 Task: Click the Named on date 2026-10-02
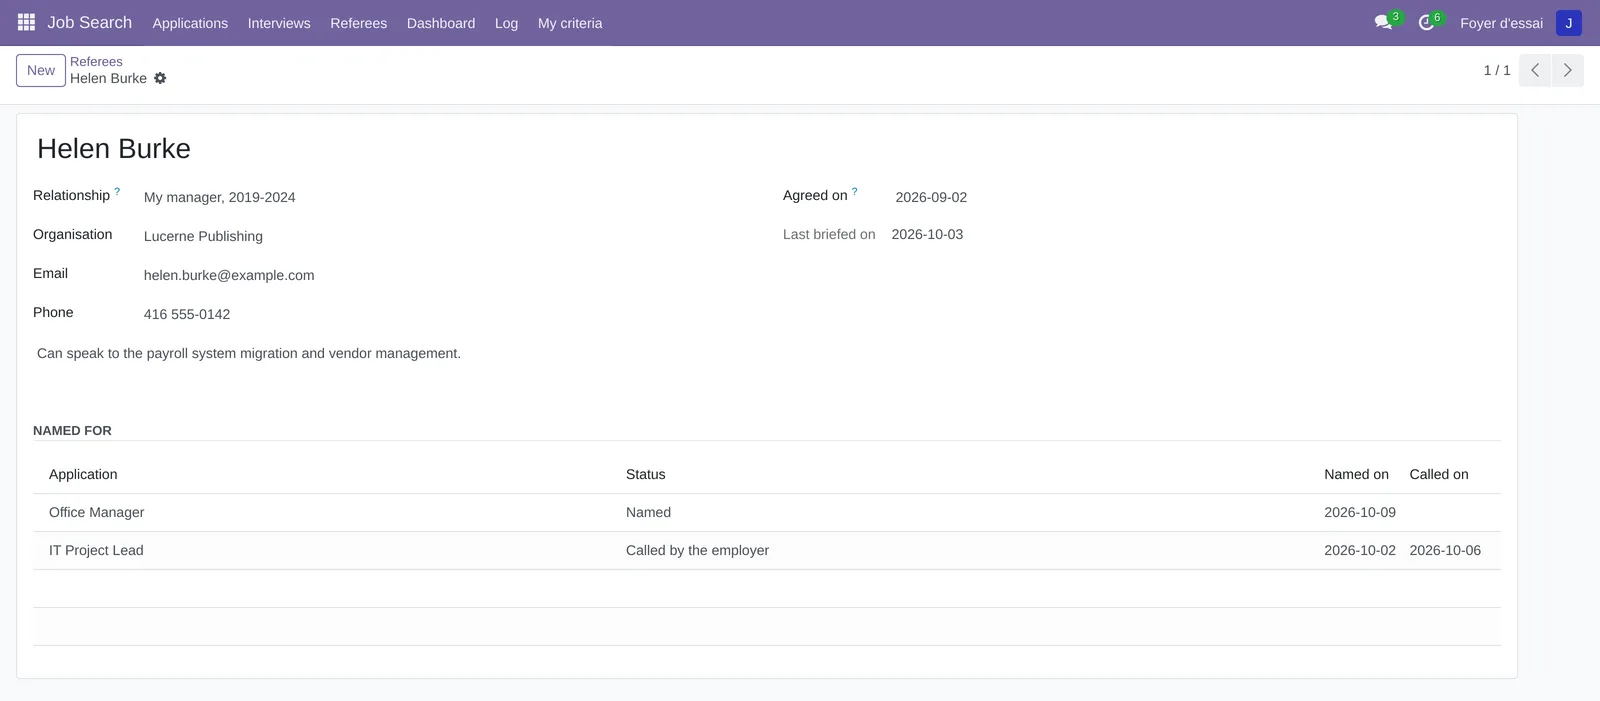point(1360,550)
